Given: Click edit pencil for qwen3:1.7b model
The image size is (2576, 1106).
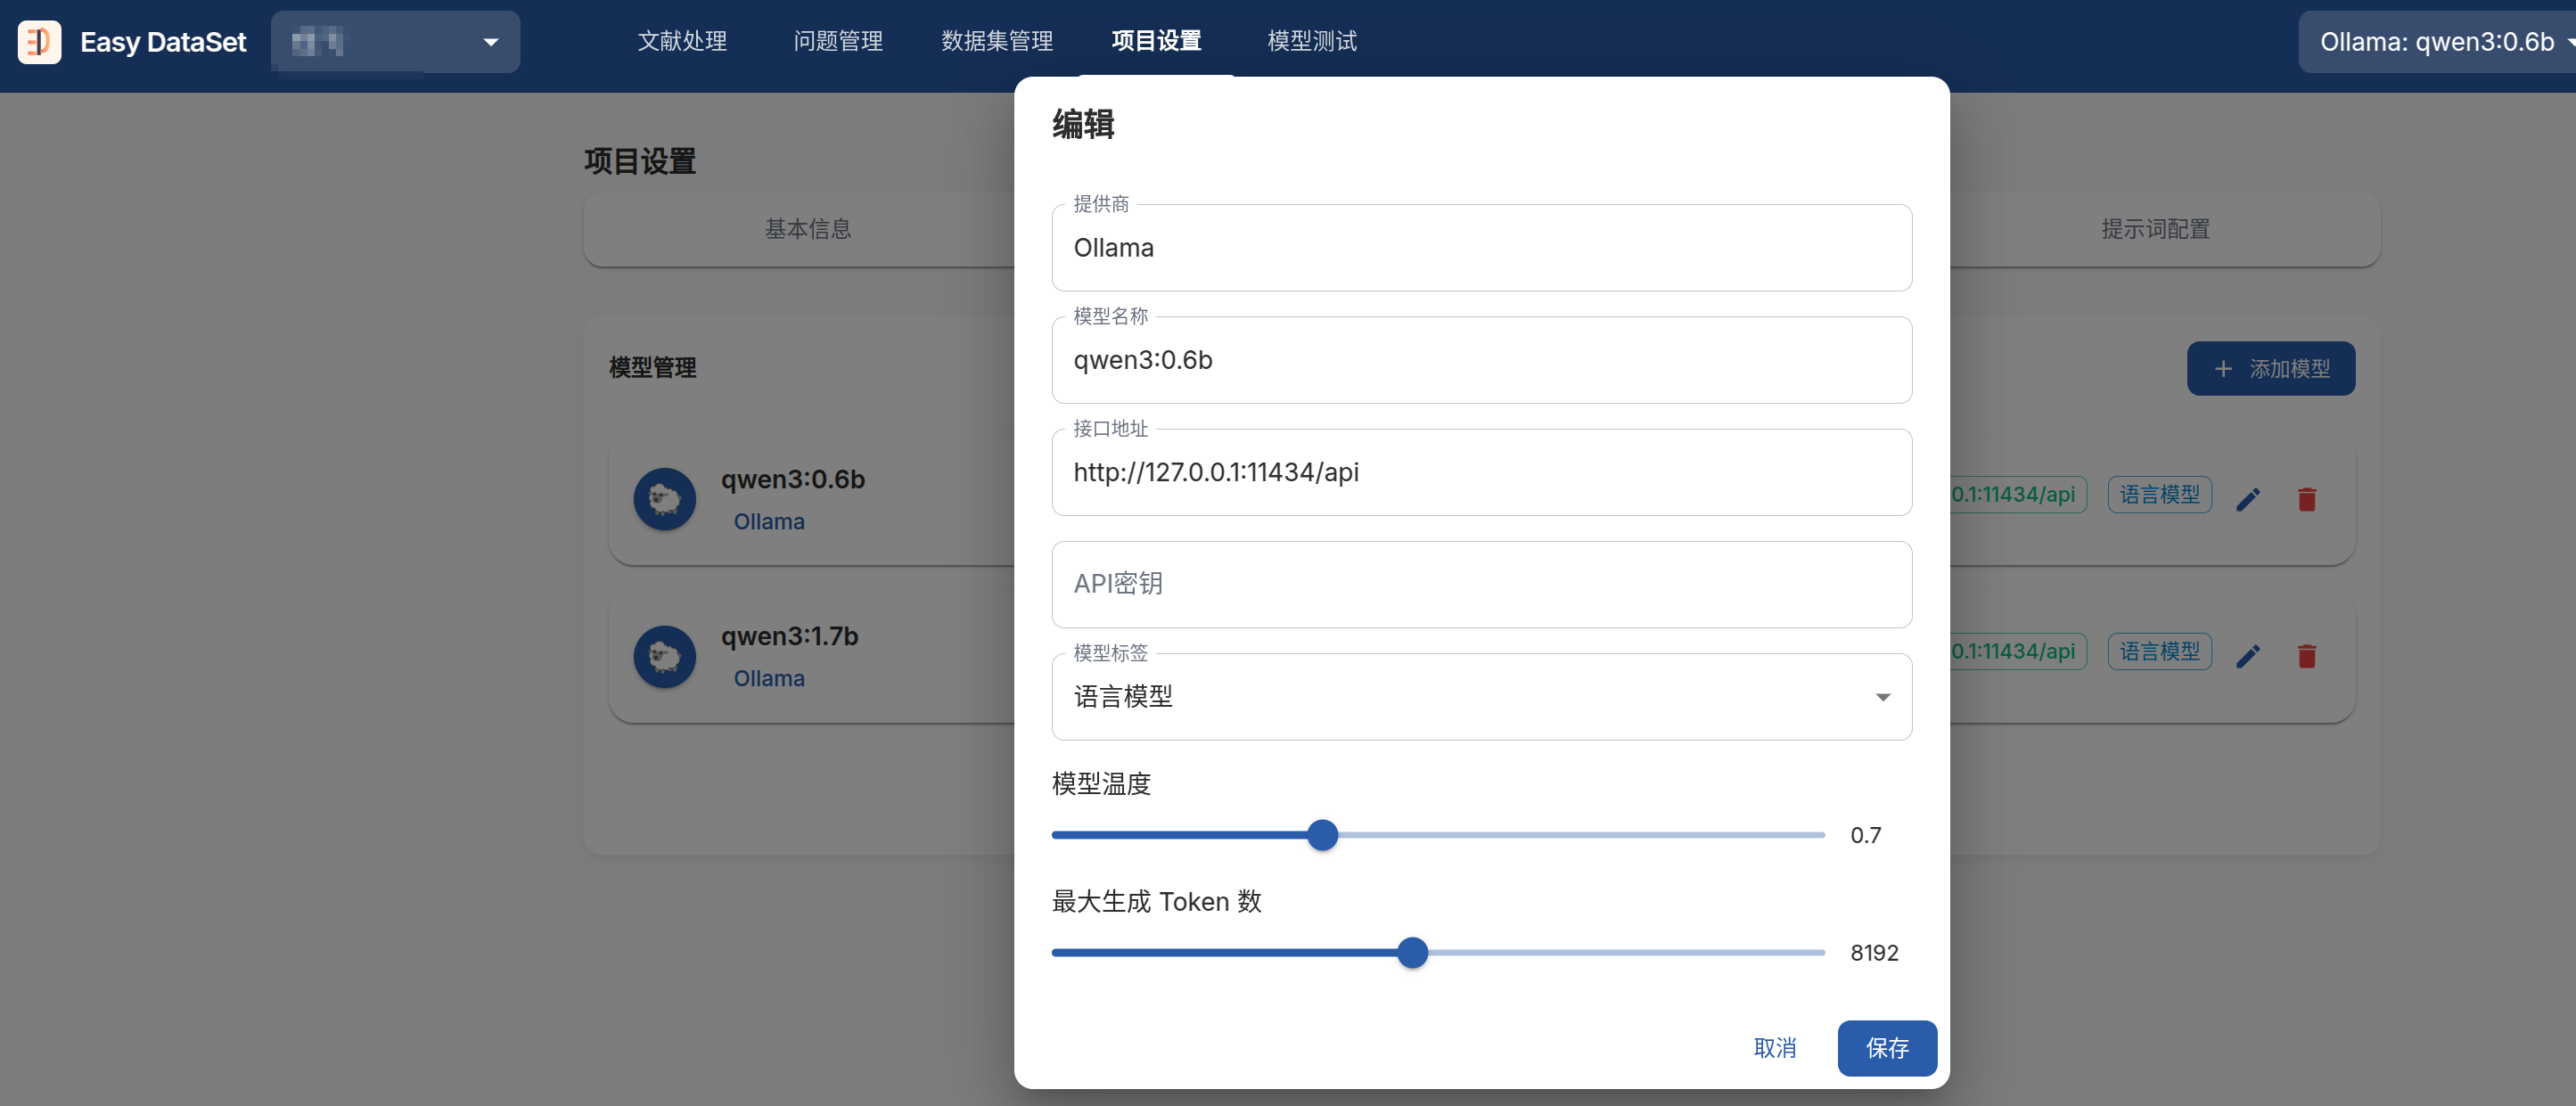Looking at the screenshot, I should [2247, 656].
